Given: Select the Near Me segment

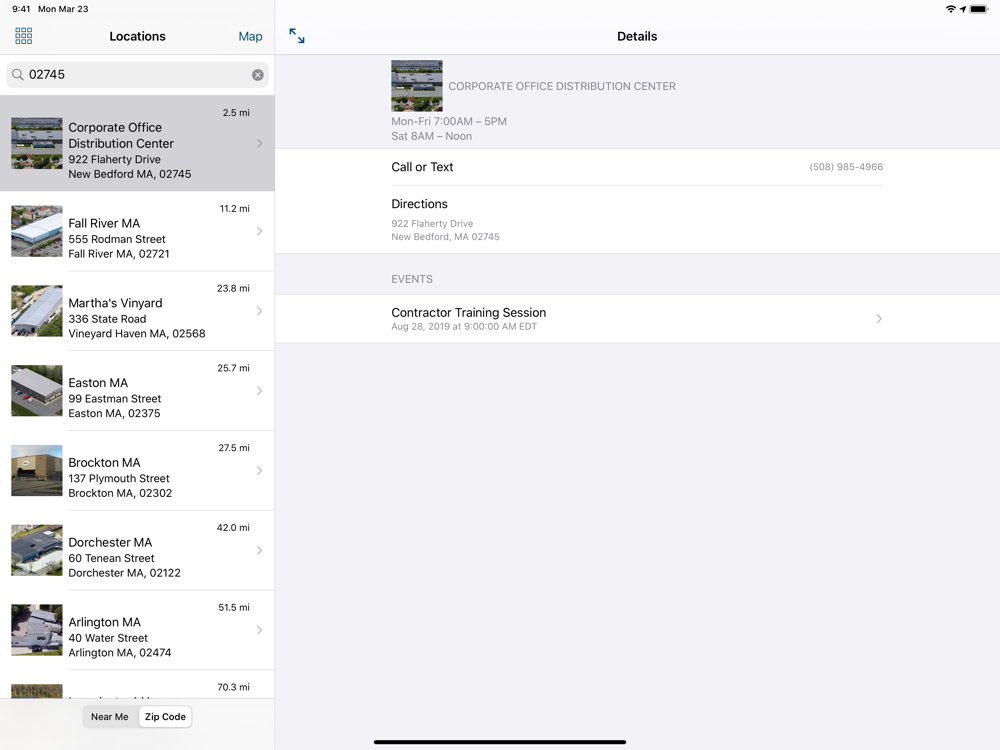Looking at the screenshot, I should coord(110,717).
